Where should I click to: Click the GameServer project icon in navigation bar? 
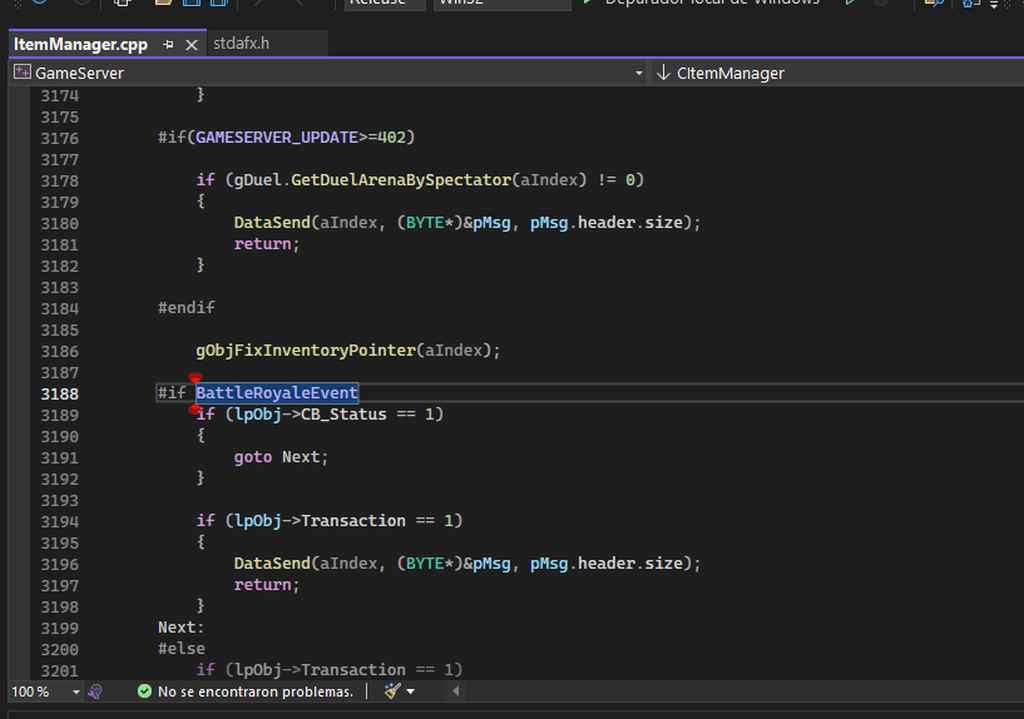22,72
